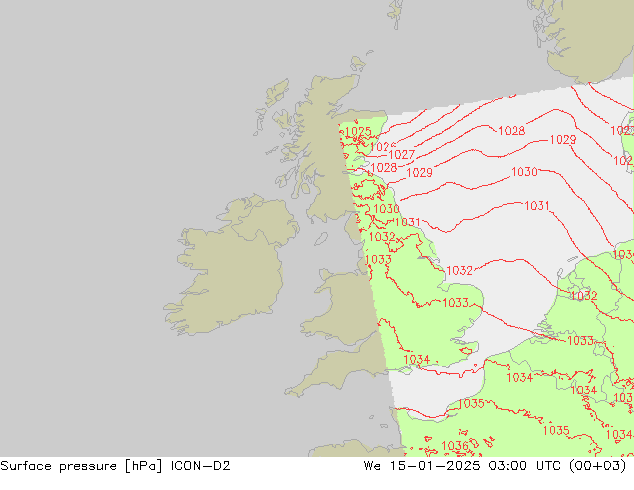Image resolution: width=634 pixels, height=490 pixels.
Task: Click the 'Surface pressure [hPa]' caption text
Action: 81,466
